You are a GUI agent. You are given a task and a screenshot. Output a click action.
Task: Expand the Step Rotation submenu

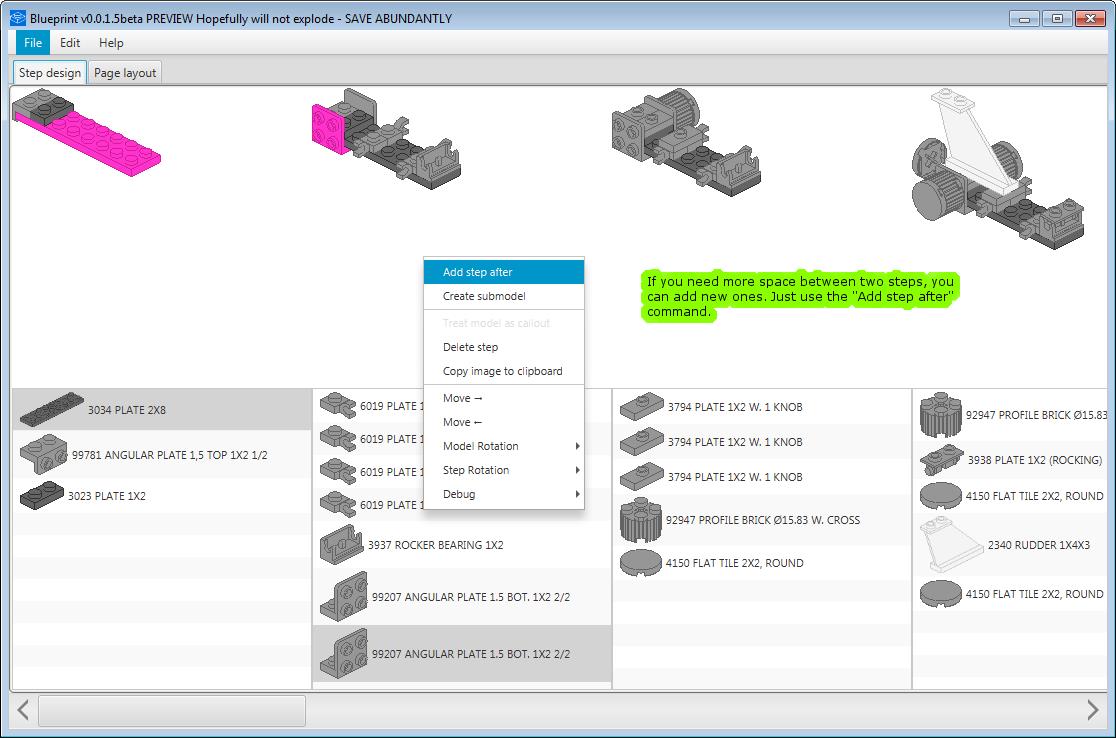click(x=504, y=470)
